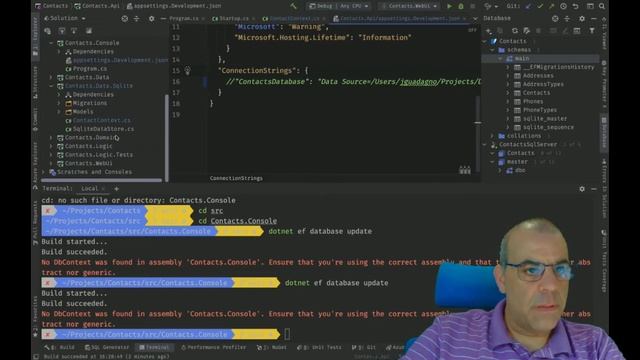Collapse the Contacts.Console project node
The width and height of the screenshot is (640, 360).
tap(51, 43)
